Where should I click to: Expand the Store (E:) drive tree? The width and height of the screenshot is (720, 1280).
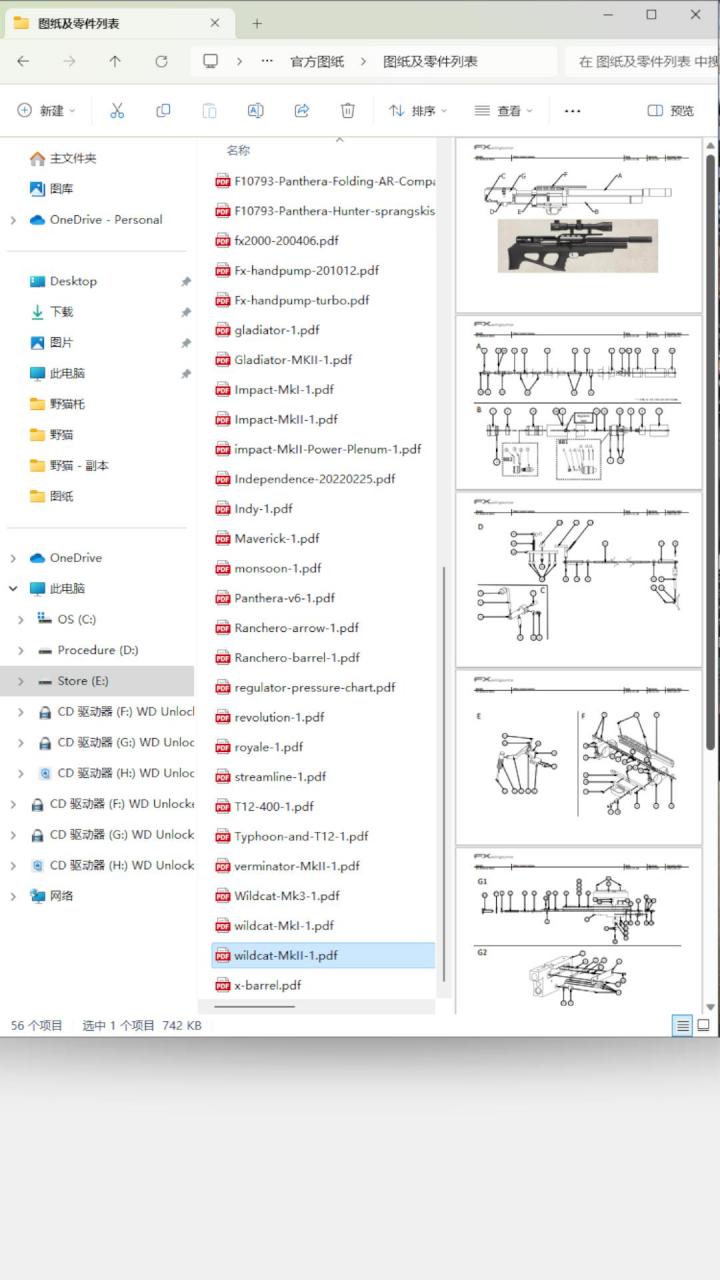[20, 681]
